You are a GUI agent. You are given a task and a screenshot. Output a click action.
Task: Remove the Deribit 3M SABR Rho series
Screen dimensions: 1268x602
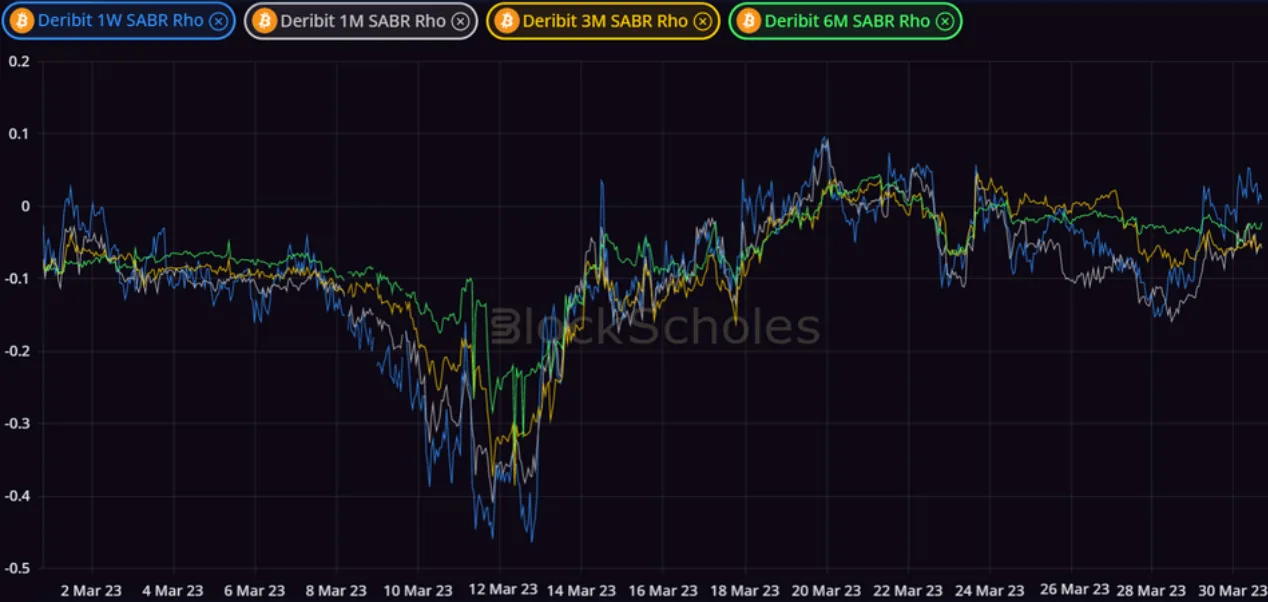pyautogui.click(x=702, y=21)
